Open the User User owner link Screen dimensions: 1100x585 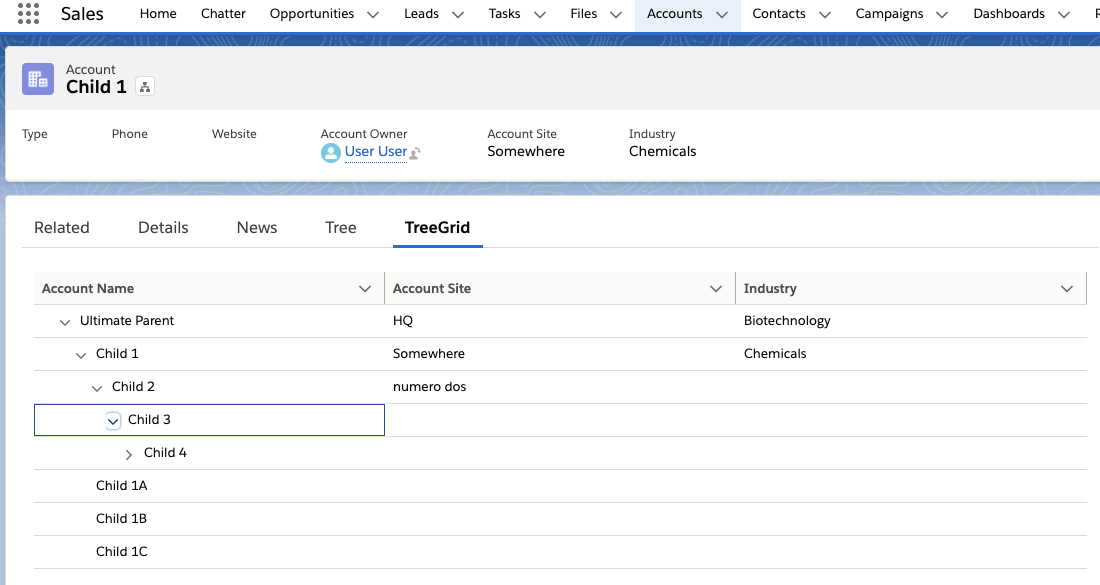376,152
